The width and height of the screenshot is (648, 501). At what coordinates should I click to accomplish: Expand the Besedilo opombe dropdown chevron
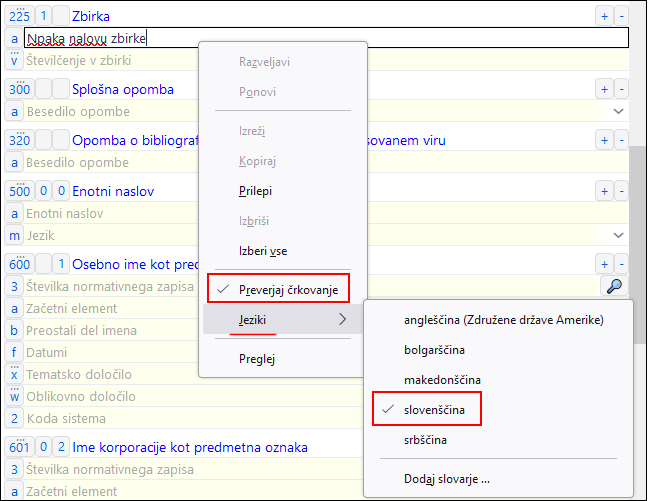617,112
